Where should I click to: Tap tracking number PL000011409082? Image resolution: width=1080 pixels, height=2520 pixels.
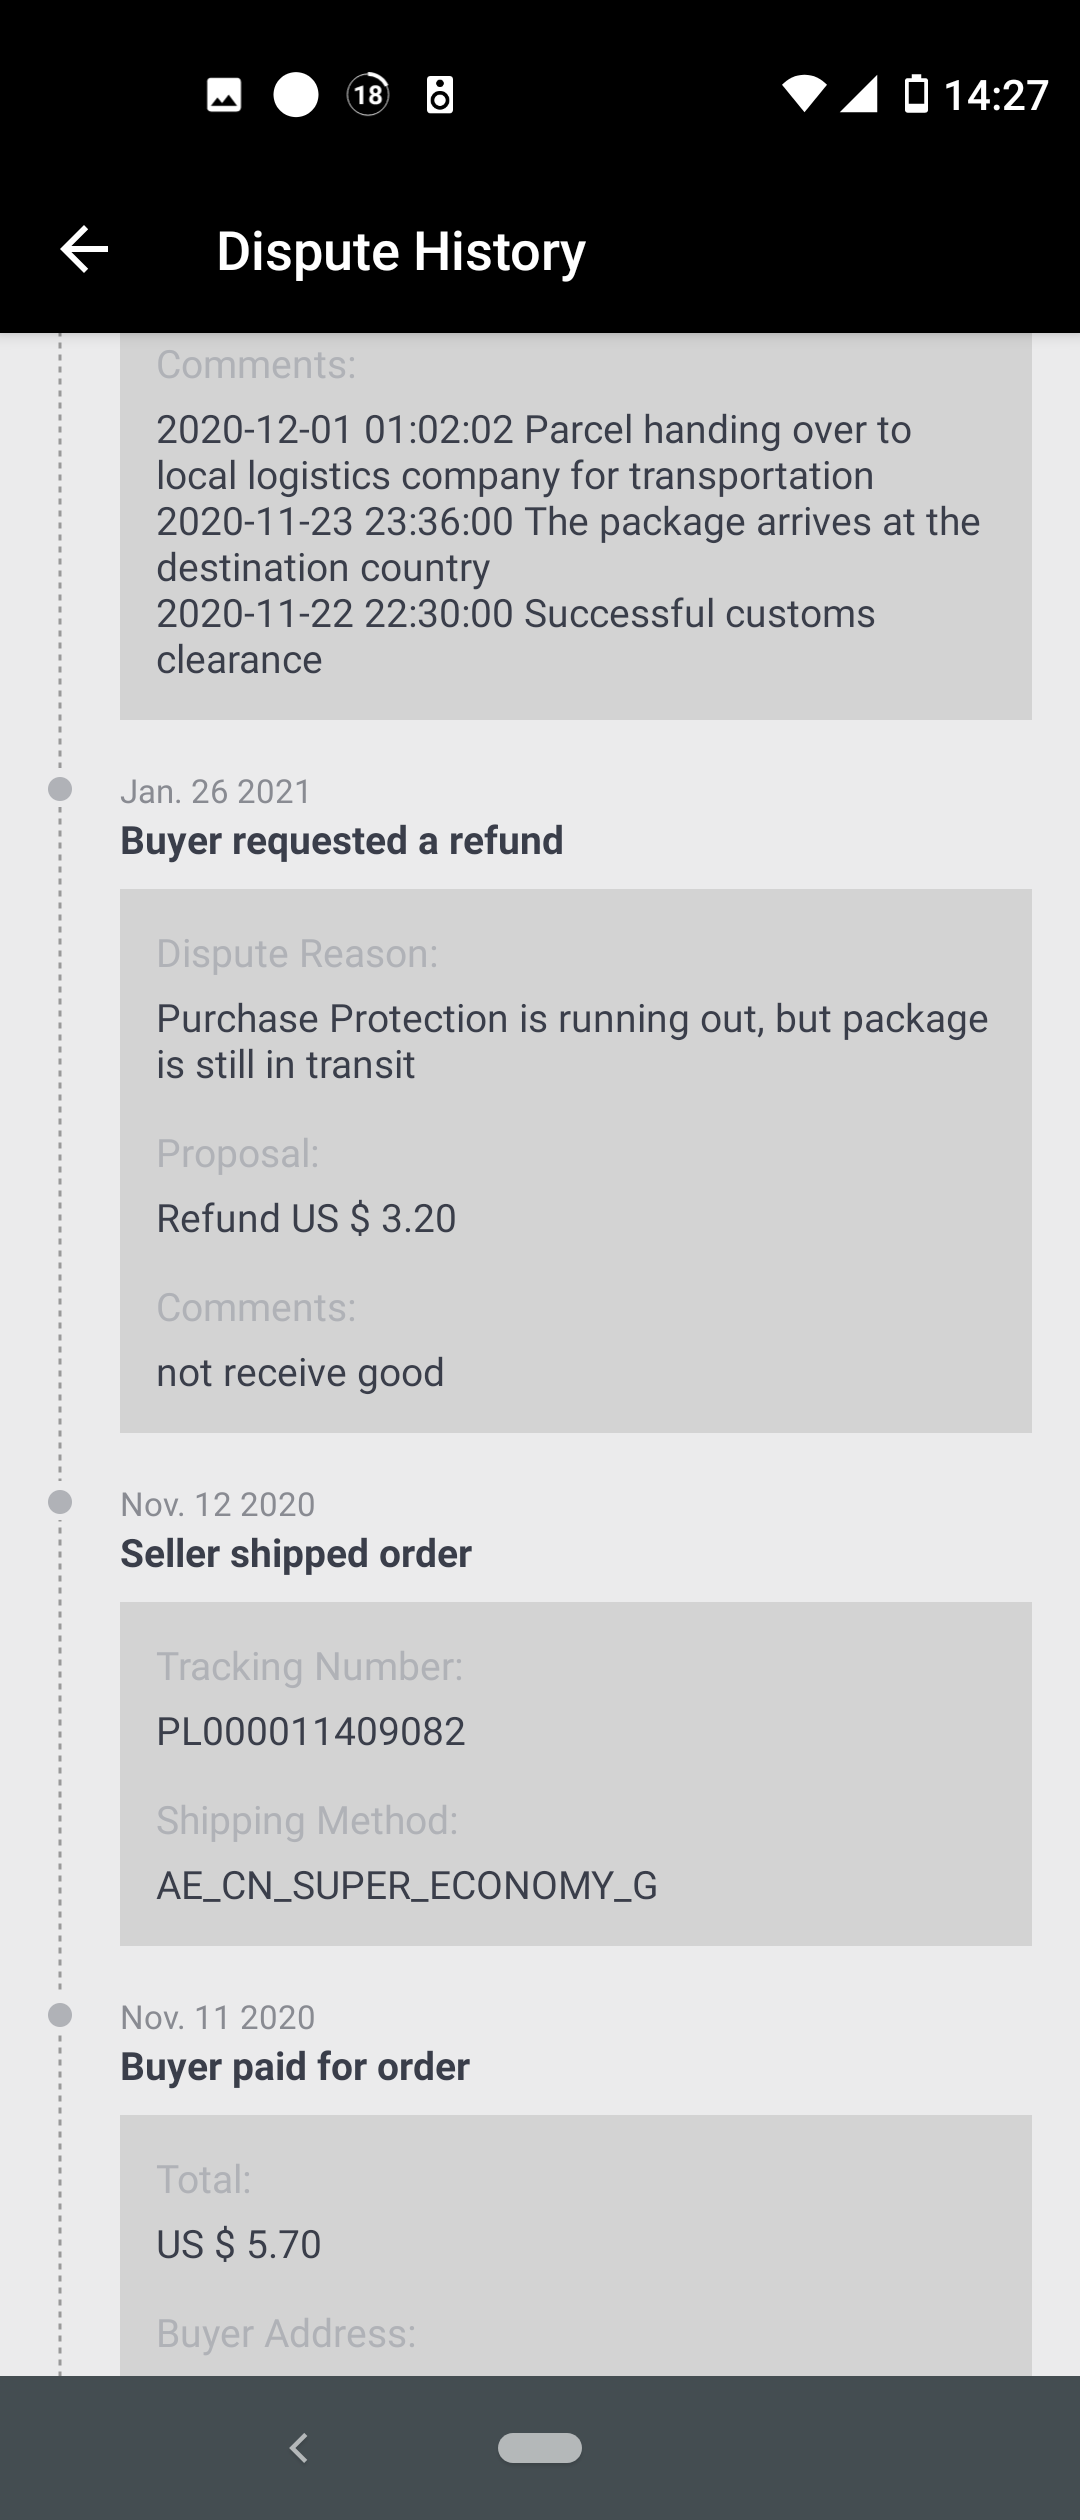click(x=311, y=1732)
